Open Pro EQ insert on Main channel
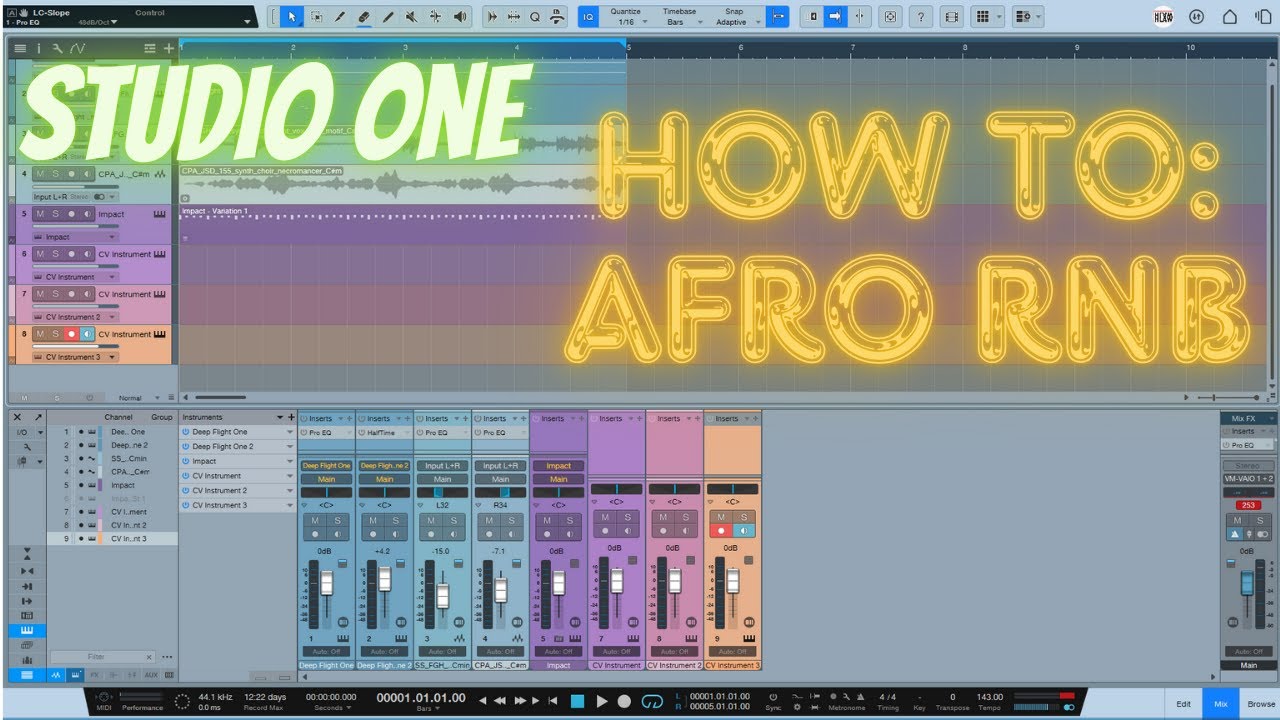The image size is (1280, 720). [x=1248, y=445]
